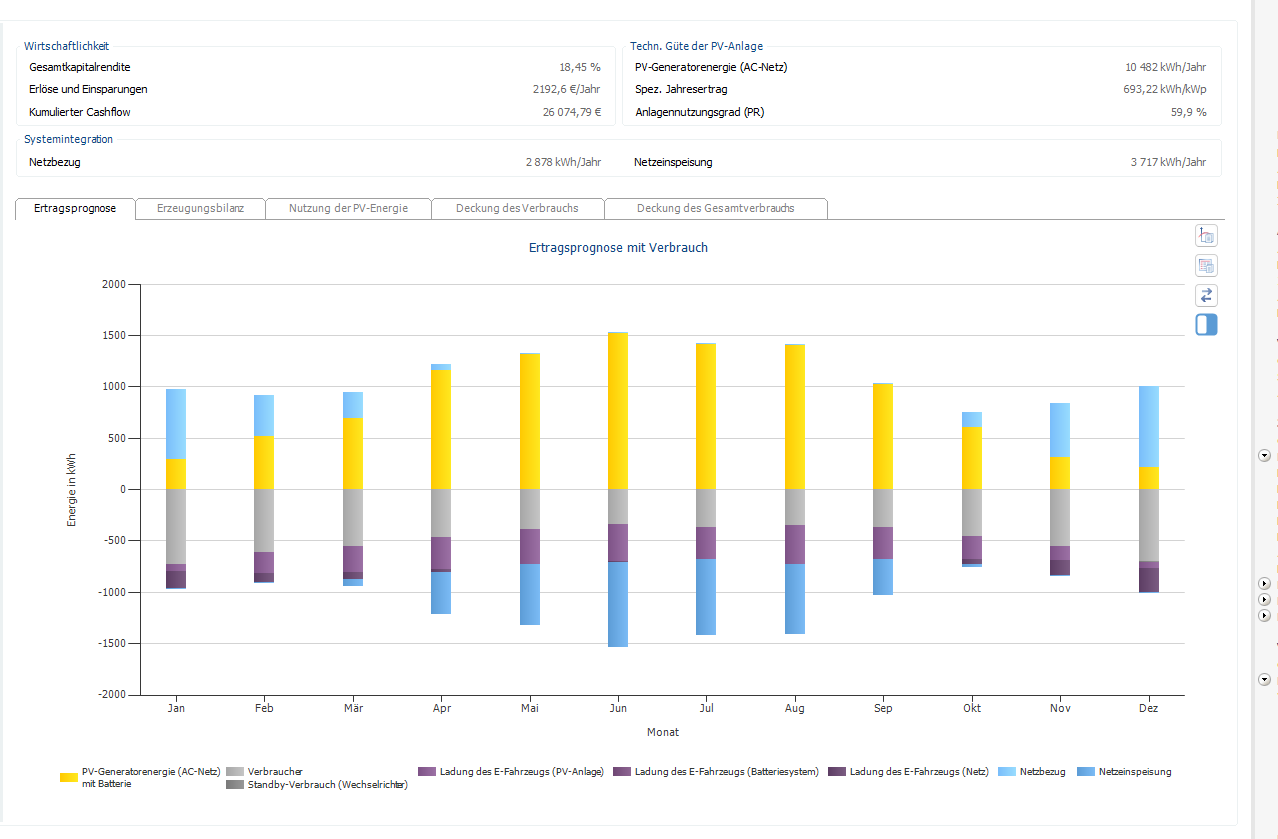Collapse the bottom down-arrow expander at right edge
The image size is (1278, 839).
[1264, 680]
